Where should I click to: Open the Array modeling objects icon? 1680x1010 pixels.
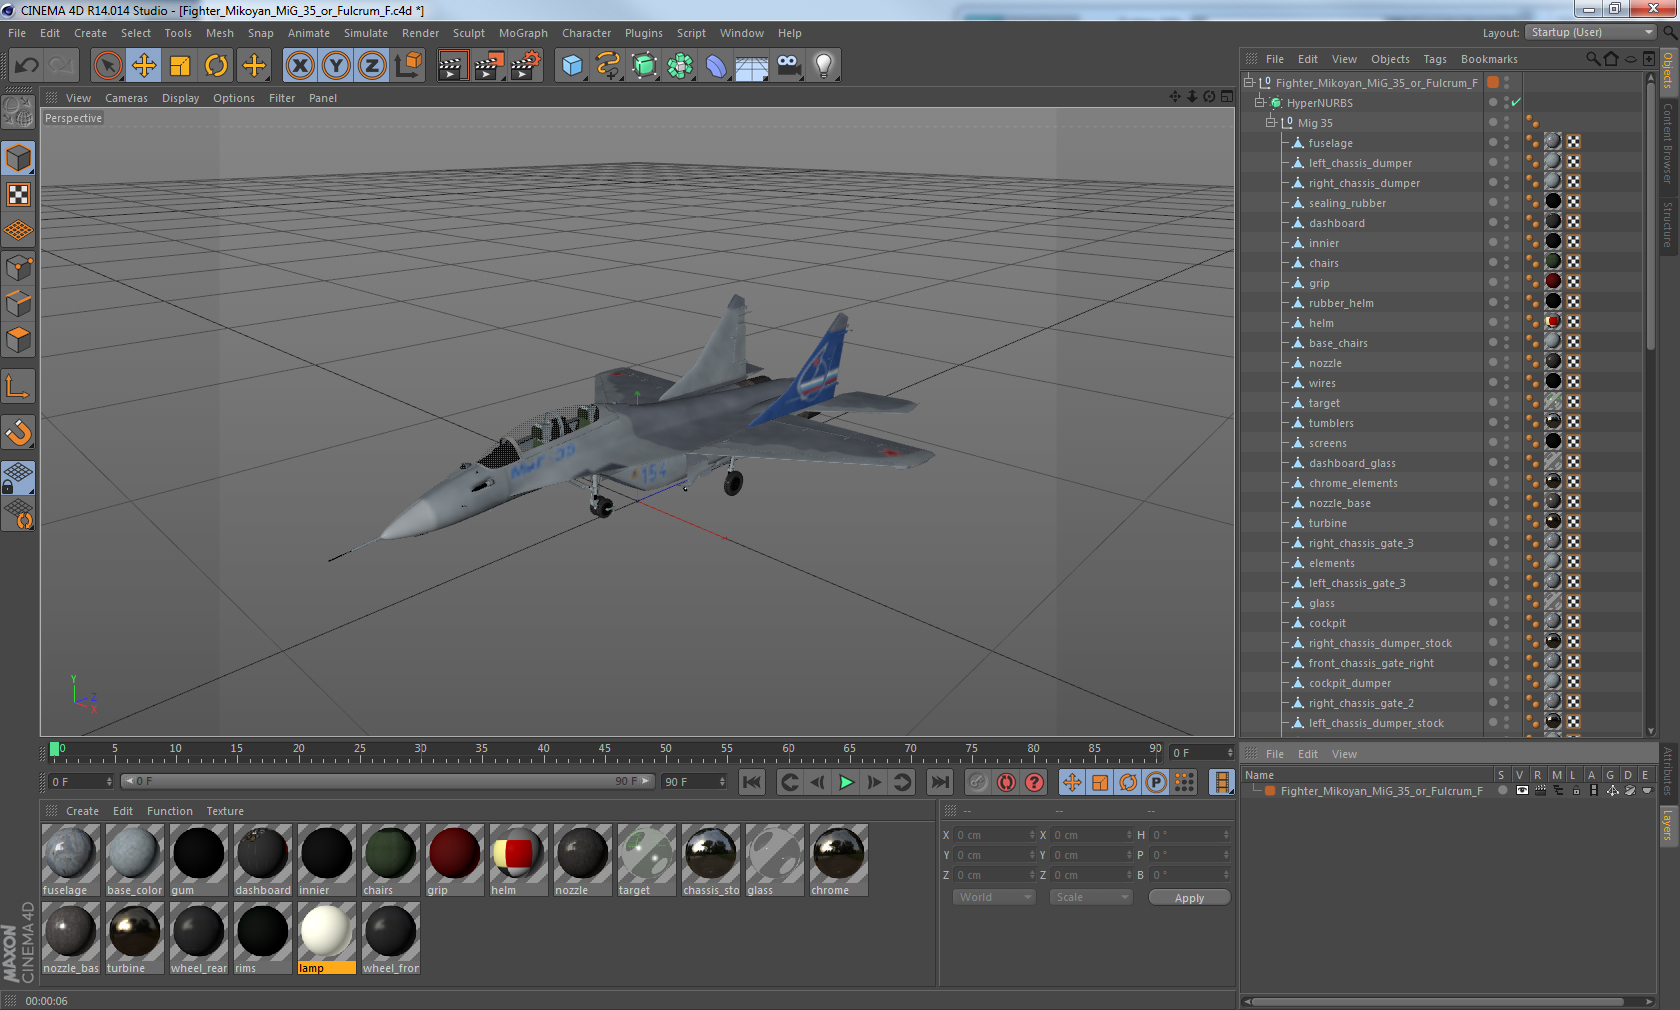pos(680,66)
